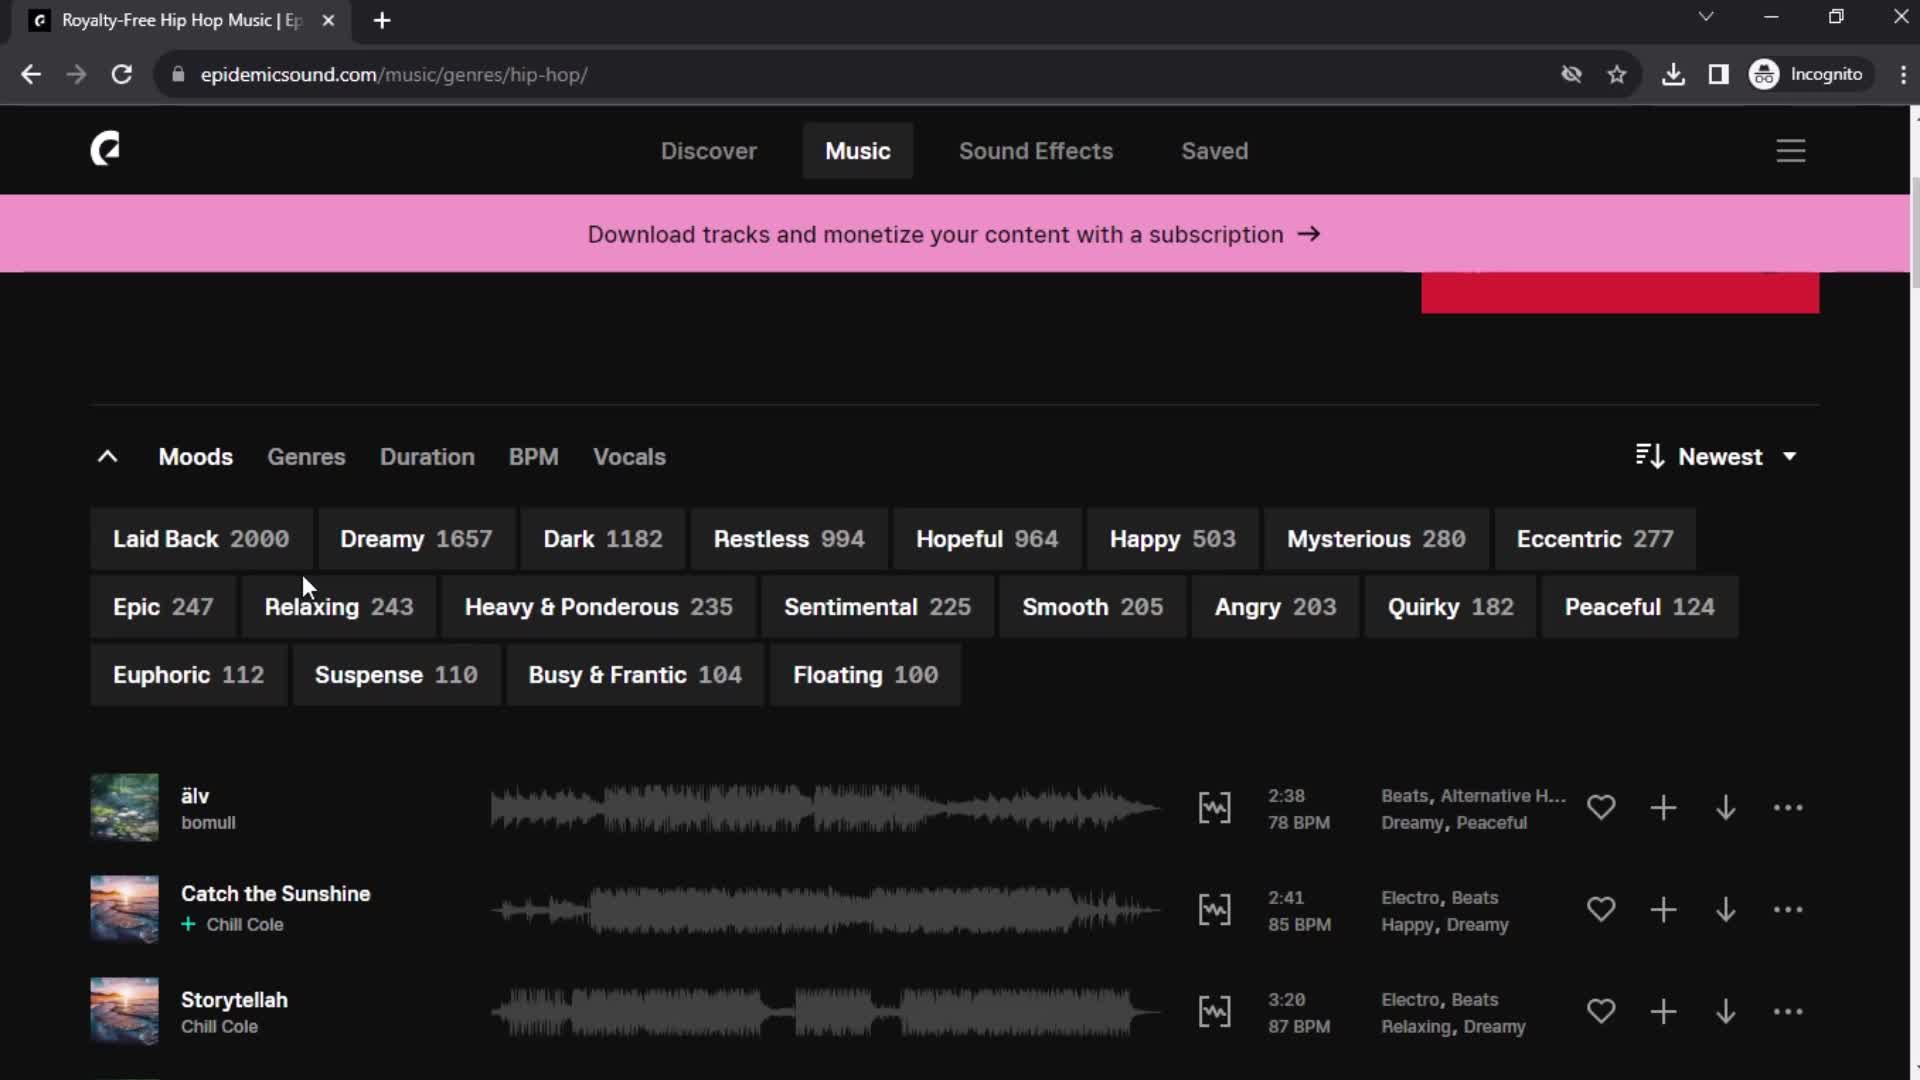This screenshot has height=1080, width=1920.
Task: Switch to Duration filter tab
Action: (427, 456)
